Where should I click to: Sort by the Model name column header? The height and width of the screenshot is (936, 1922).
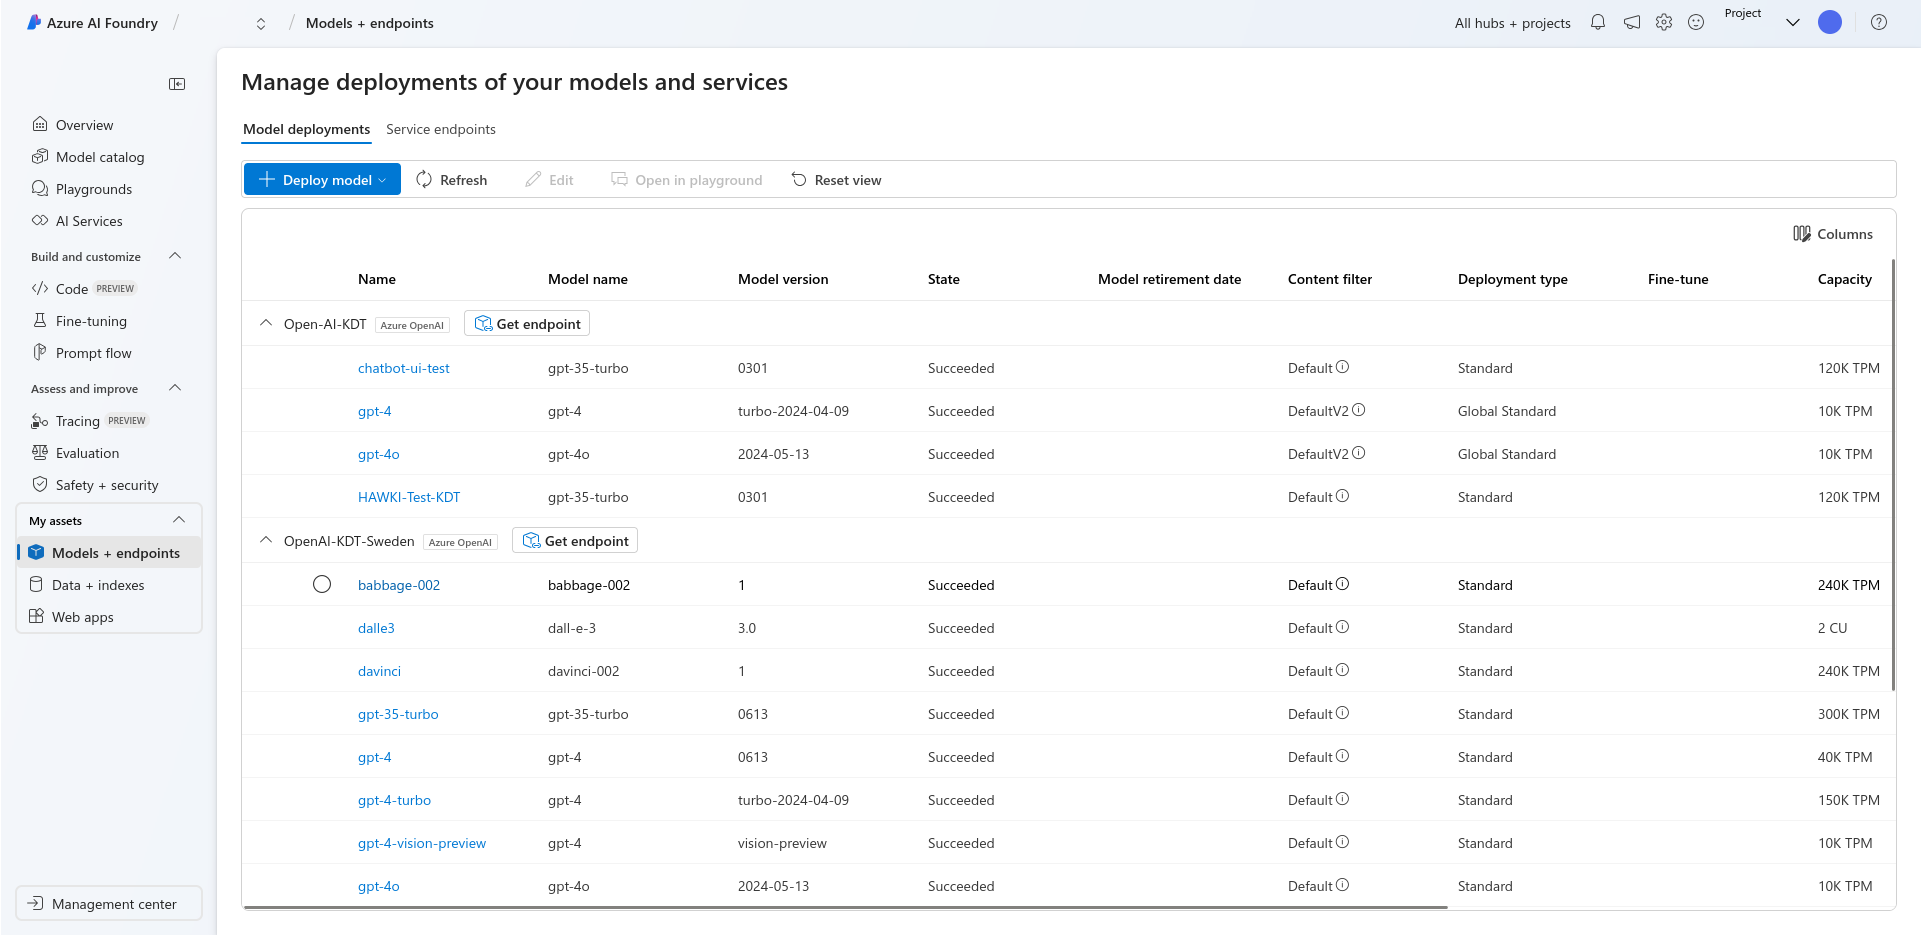pos(588,279)
